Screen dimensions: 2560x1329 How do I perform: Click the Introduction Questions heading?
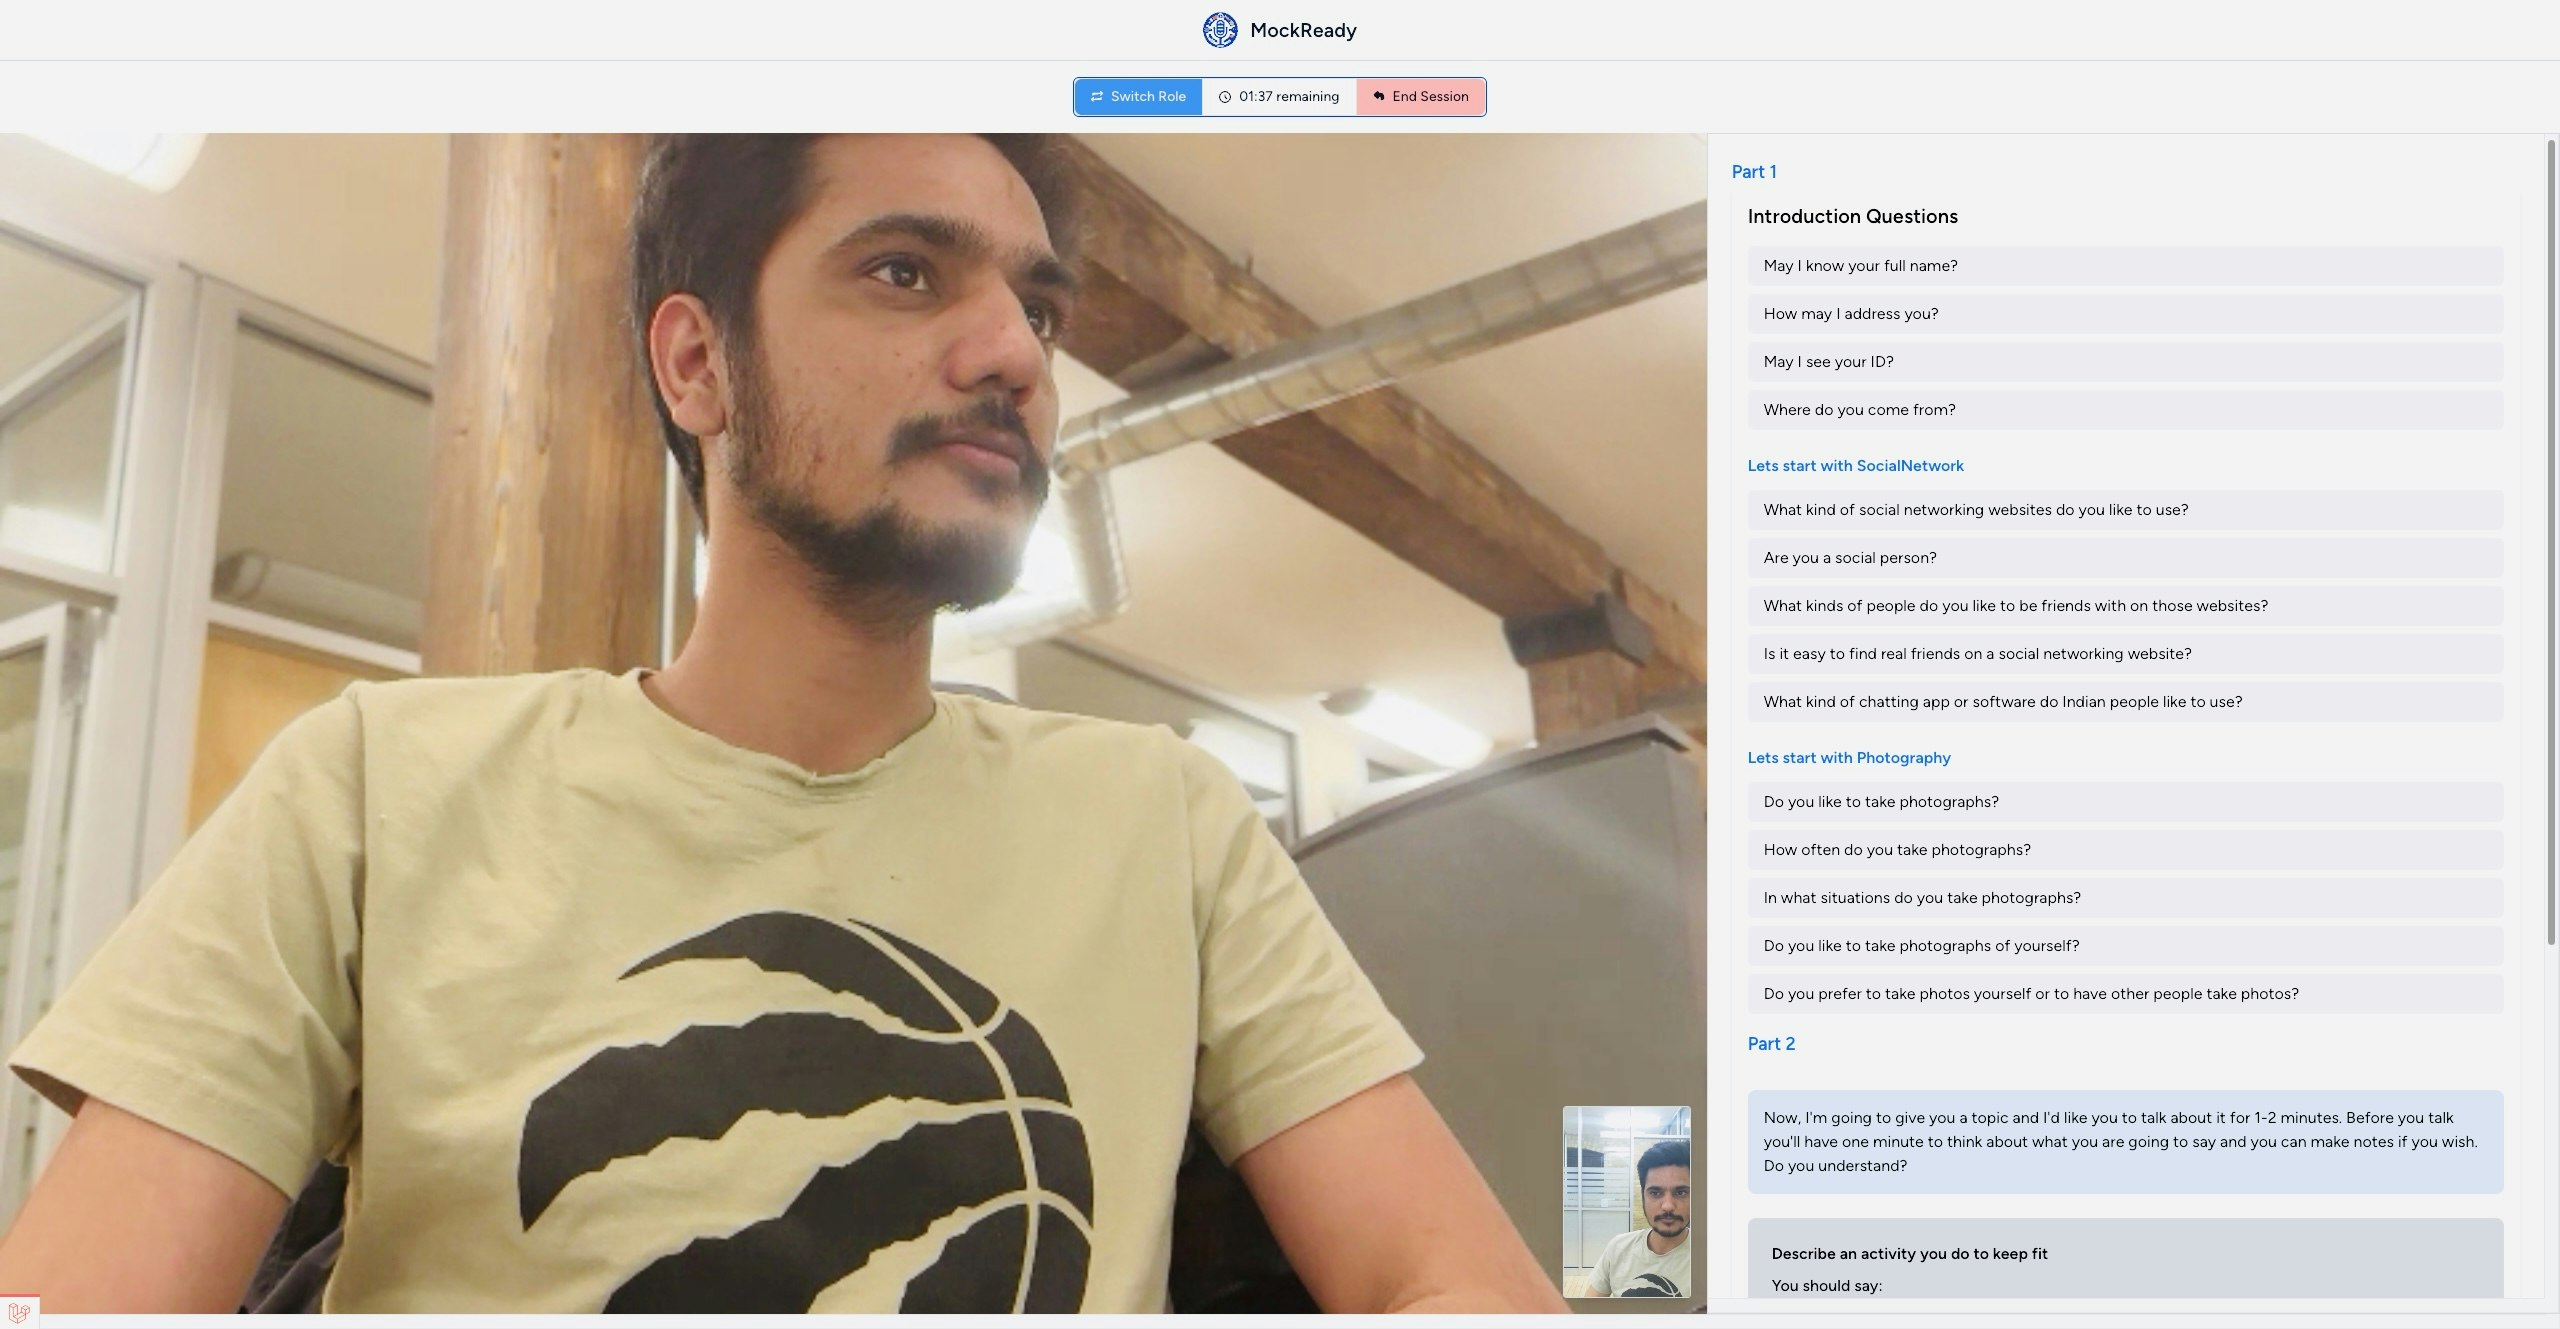point(1852,216)
